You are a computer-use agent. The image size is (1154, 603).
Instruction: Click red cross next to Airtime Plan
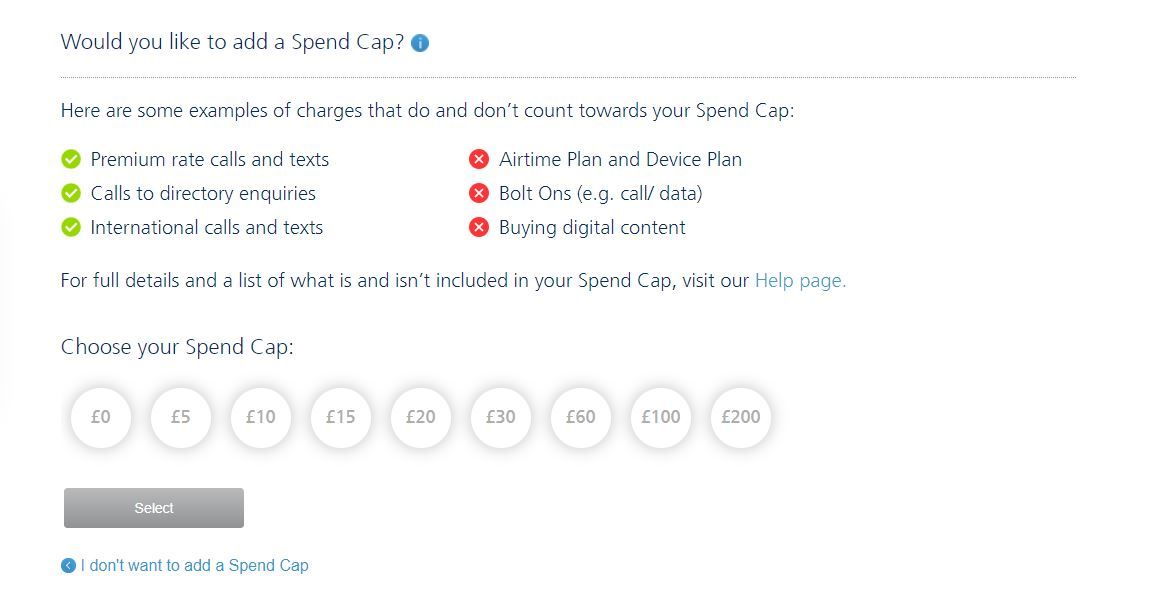click(x=478, y=159)
